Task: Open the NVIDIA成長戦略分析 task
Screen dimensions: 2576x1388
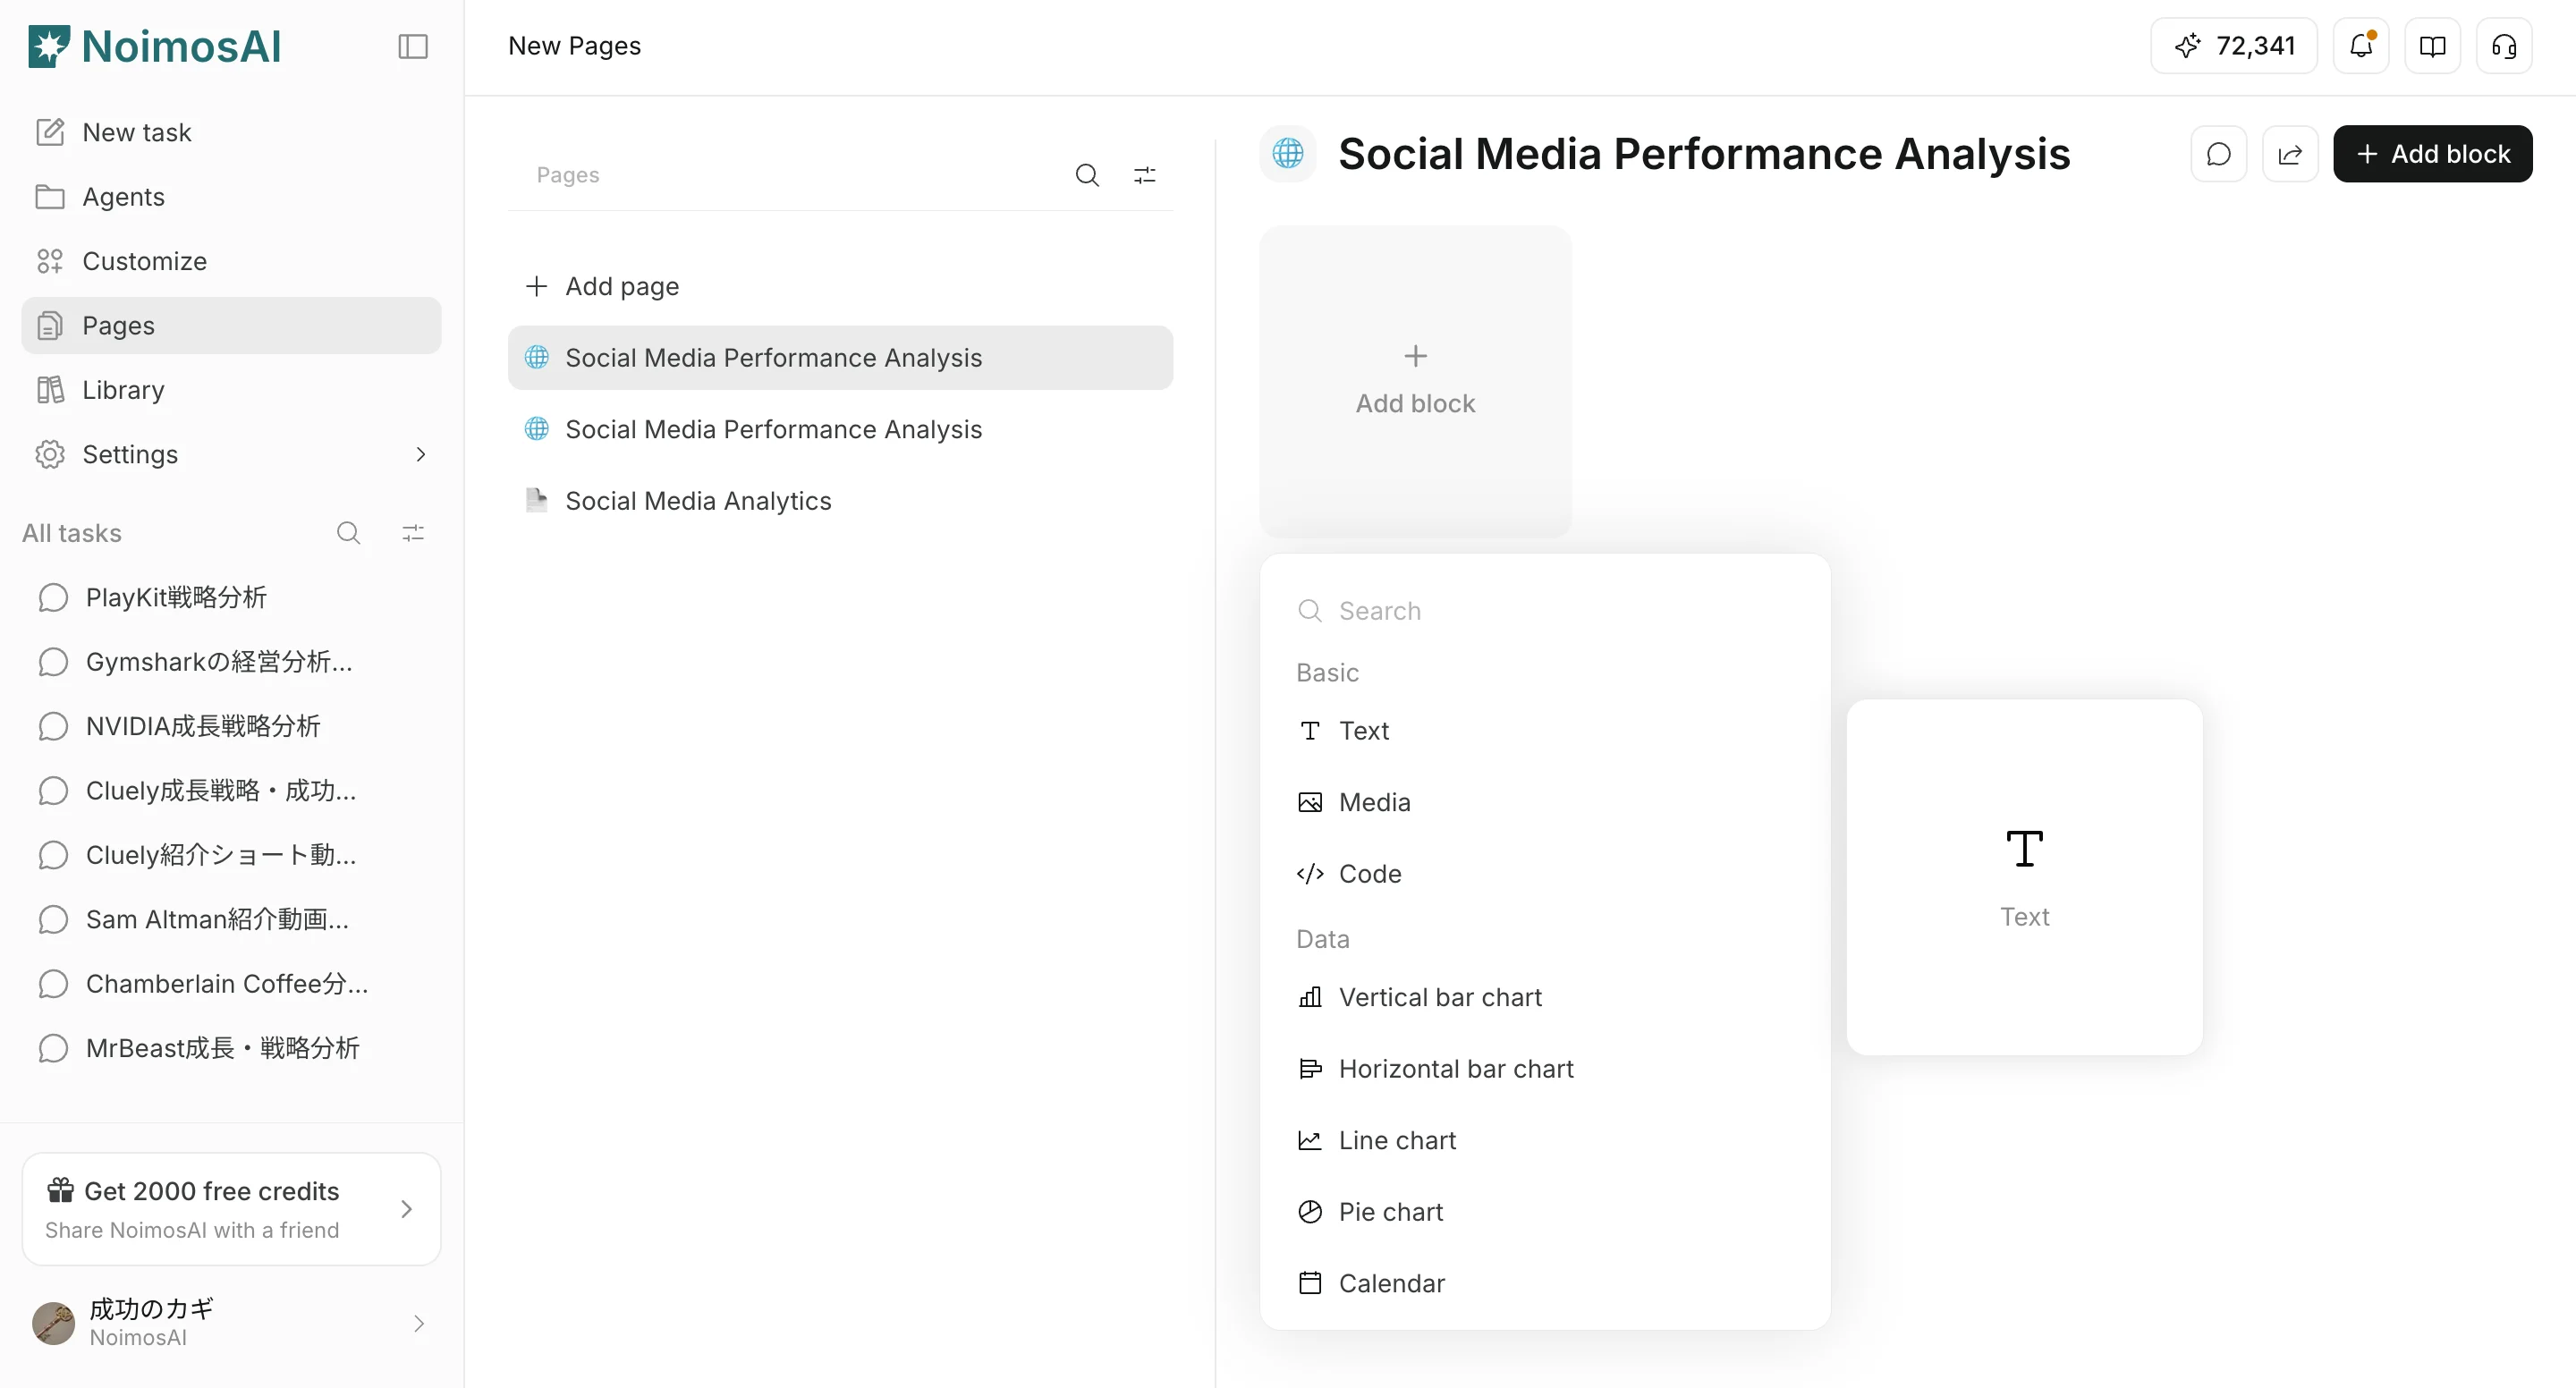Action: [232, 726]
